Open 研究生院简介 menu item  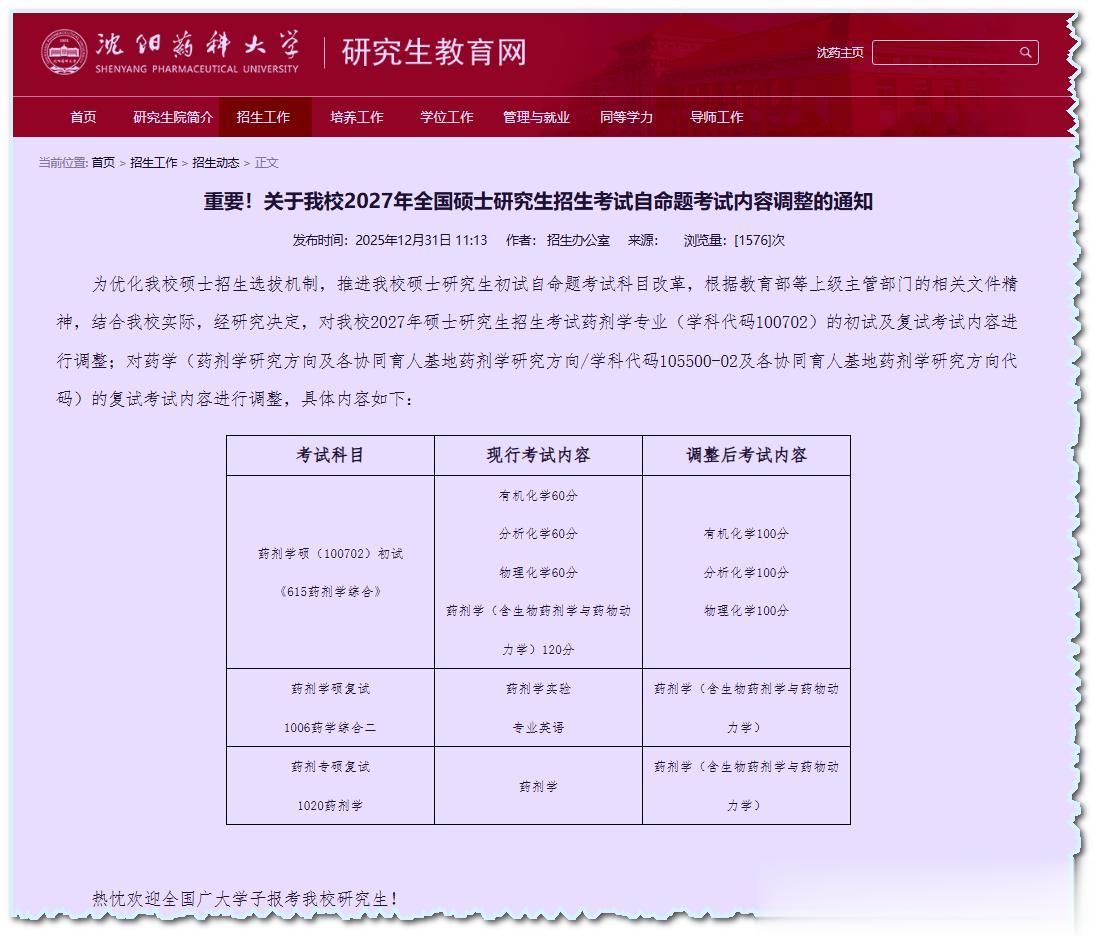pos(173,117)
